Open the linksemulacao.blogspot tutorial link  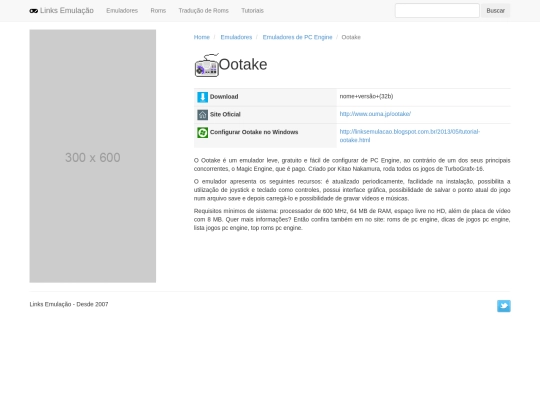[409, 136]
